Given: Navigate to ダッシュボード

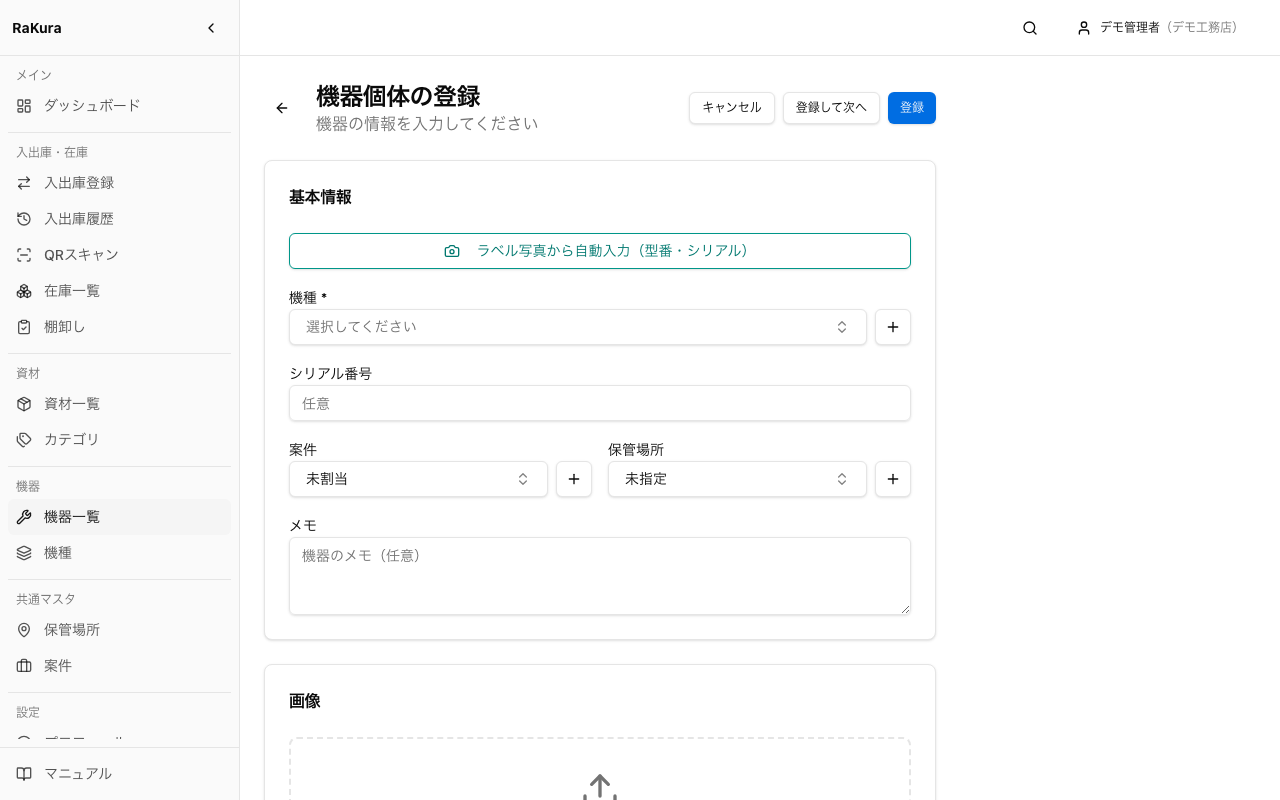Looking at the screenshot, I should point(119,105).
